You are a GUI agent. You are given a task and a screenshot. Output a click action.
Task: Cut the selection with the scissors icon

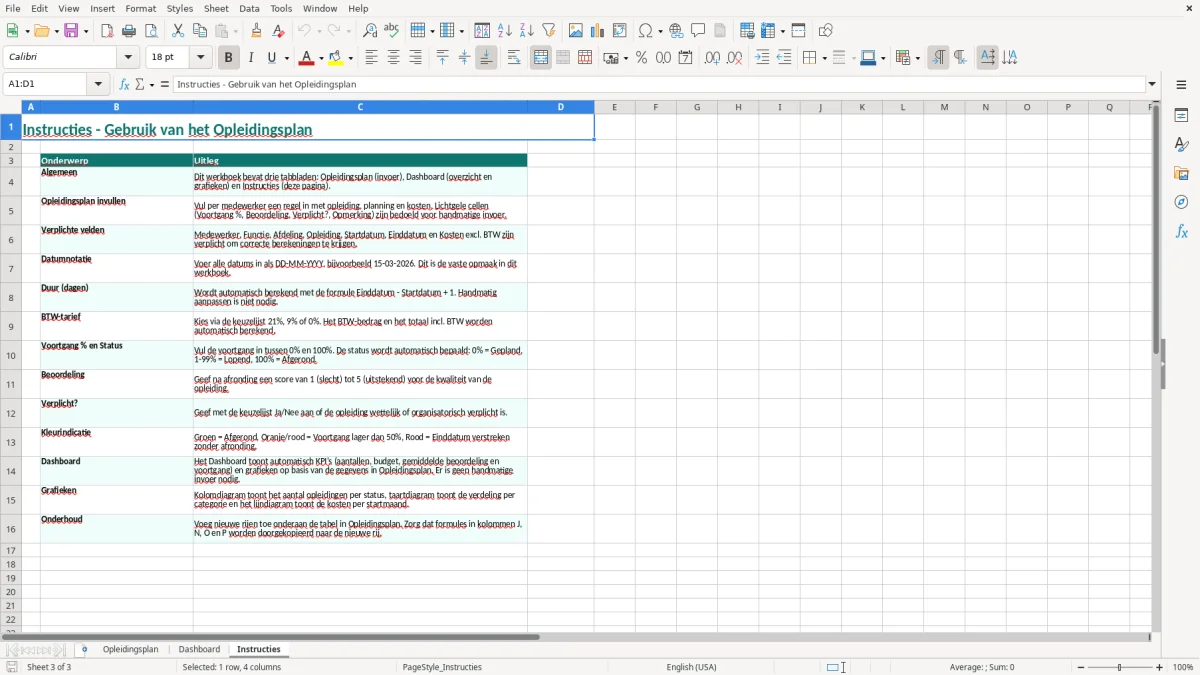[178, 31]
